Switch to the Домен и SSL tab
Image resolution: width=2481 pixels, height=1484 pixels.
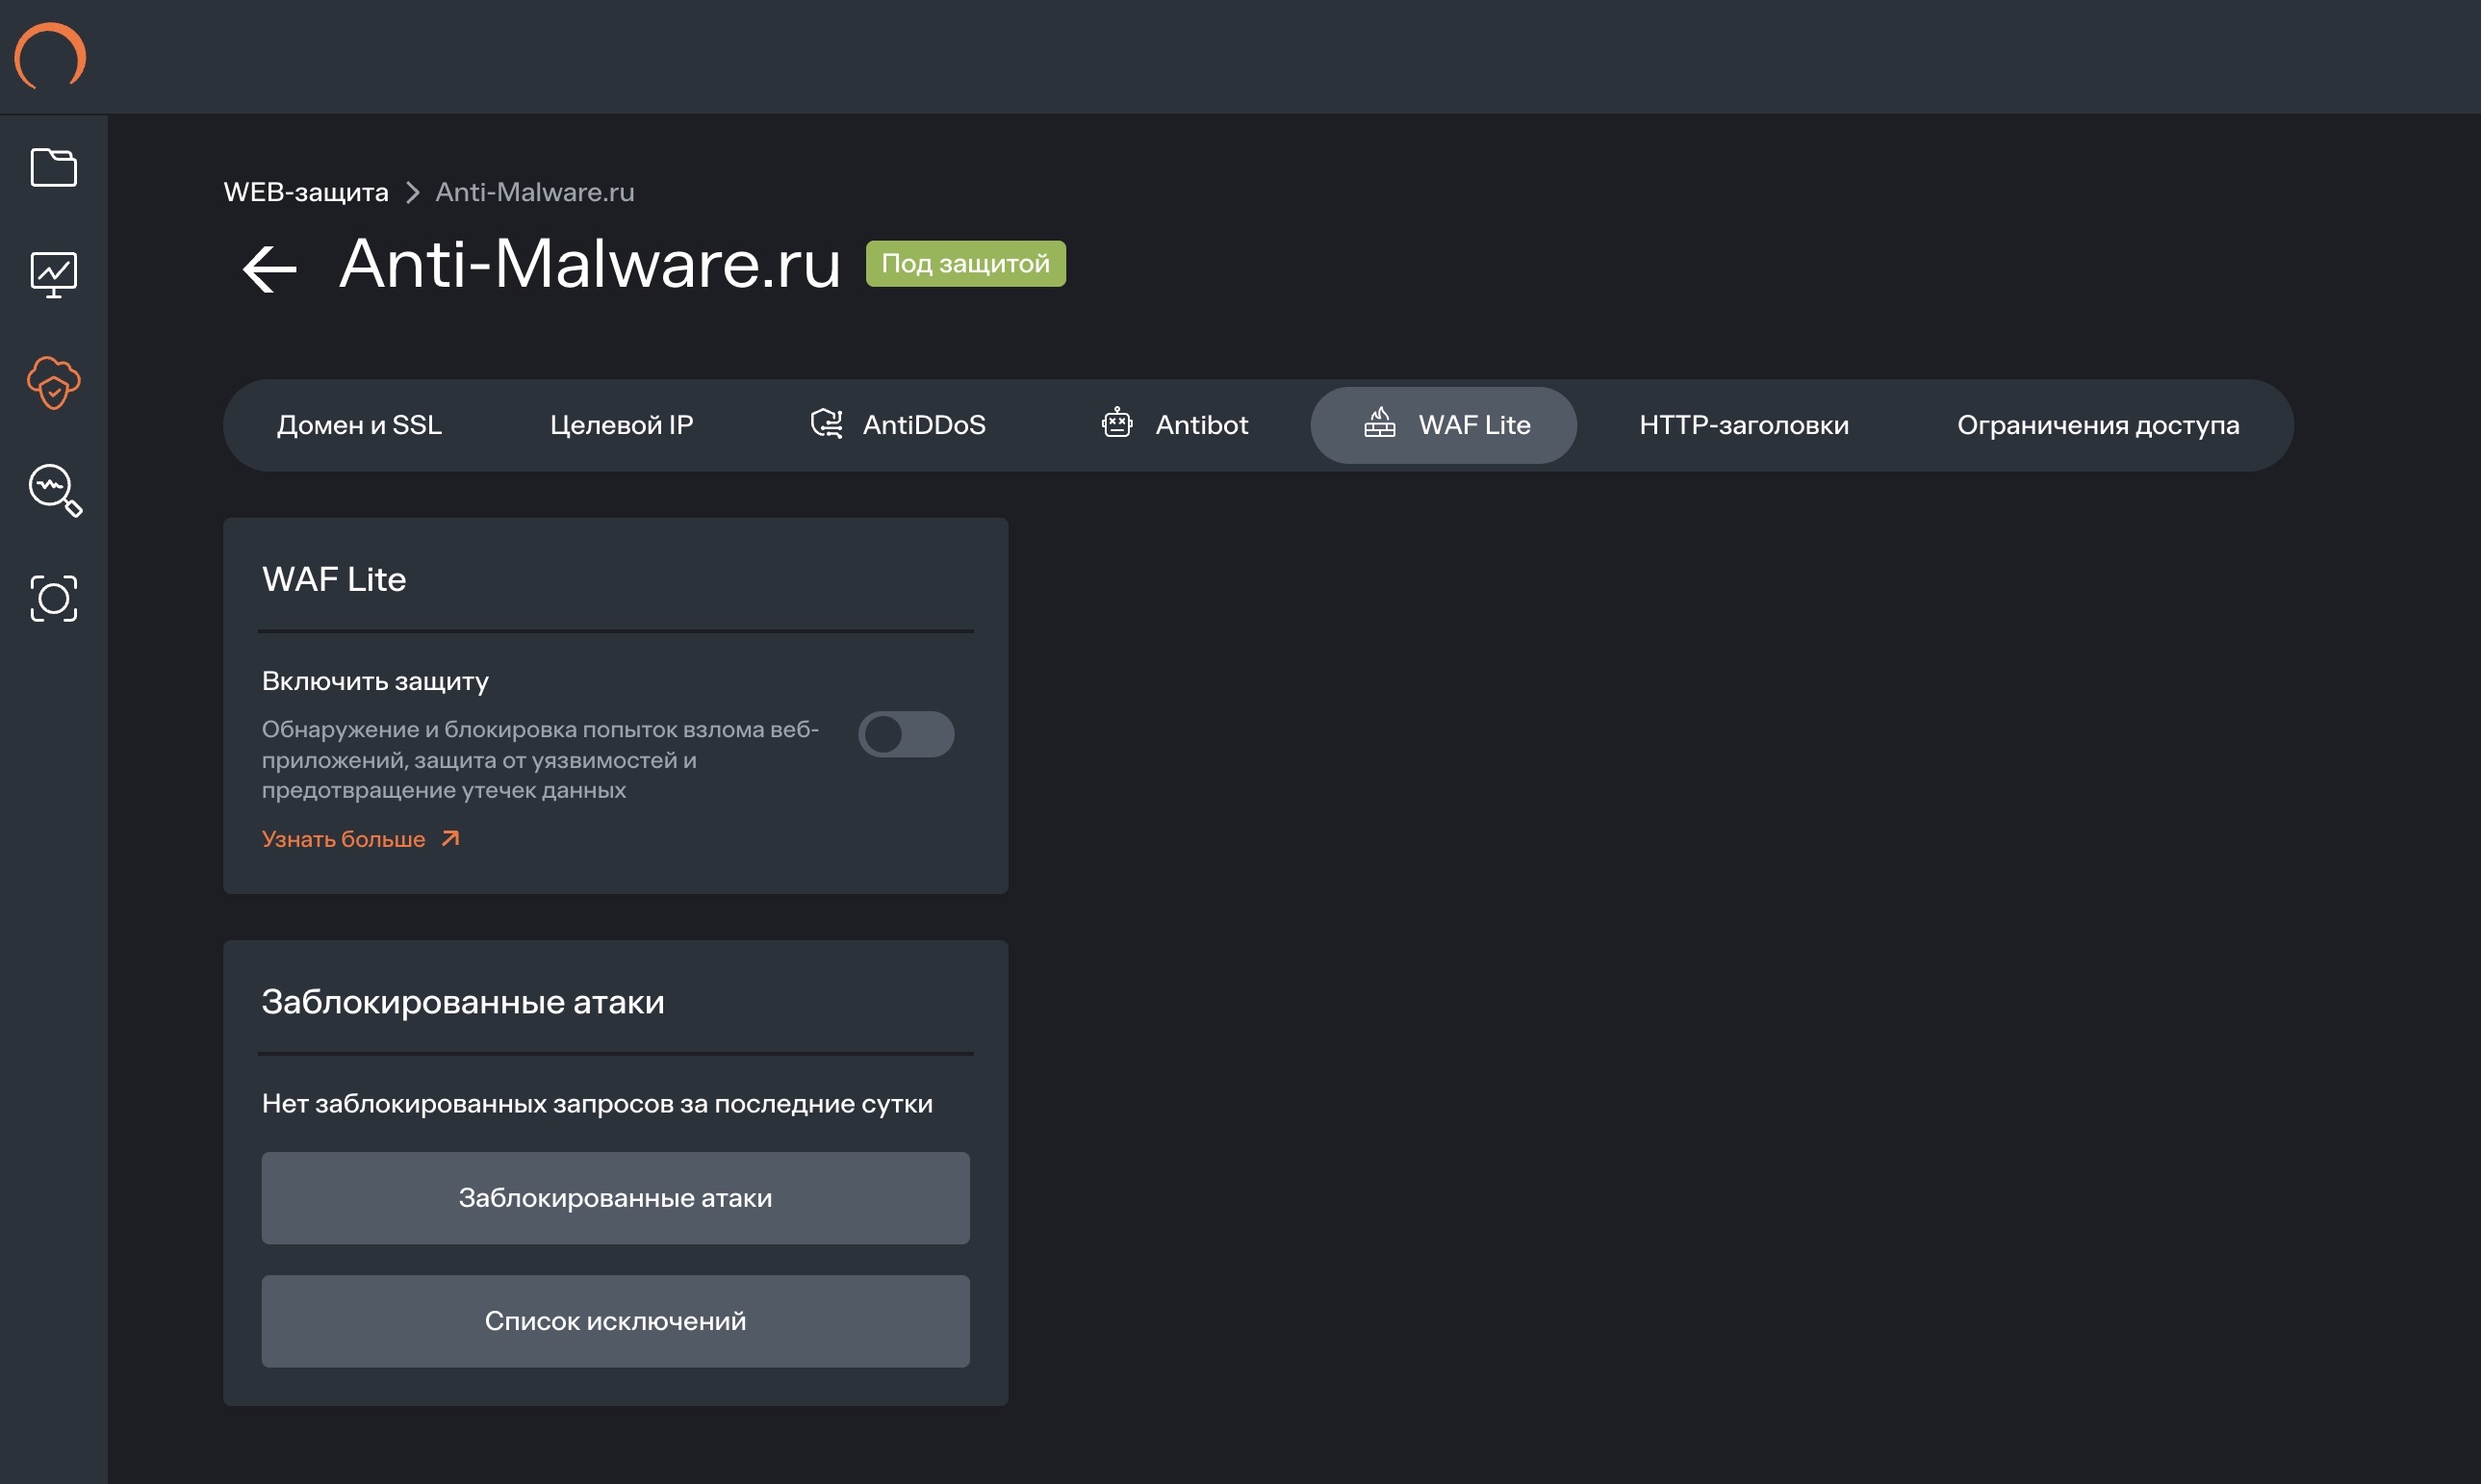tap(359, 425)
